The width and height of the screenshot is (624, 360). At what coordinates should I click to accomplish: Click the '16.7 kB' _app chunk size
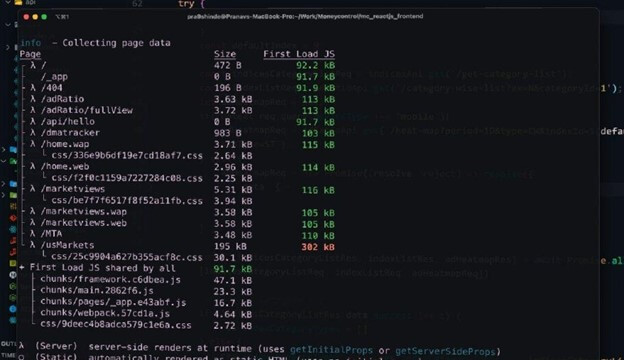tap(233, 303)
